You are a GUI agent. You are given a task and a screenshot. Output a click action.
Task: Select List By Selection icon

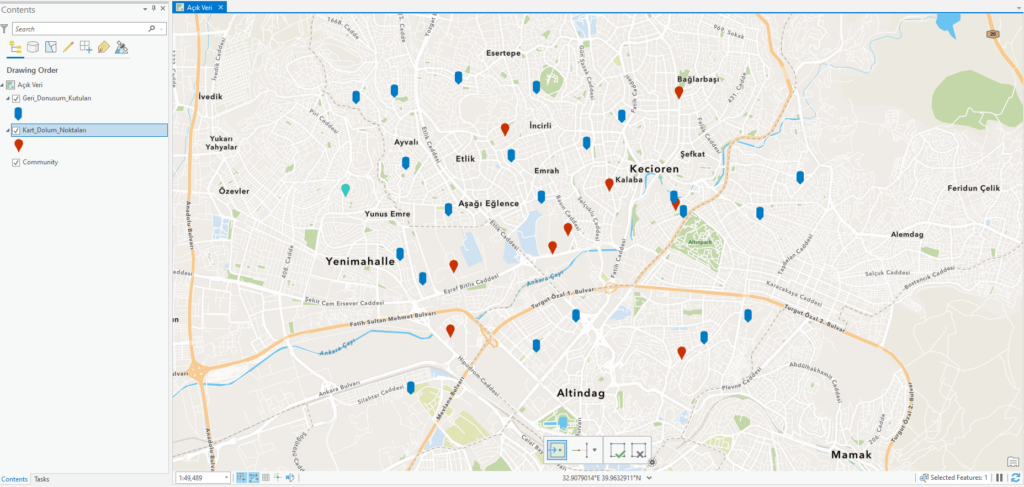[x=50, y=47]
